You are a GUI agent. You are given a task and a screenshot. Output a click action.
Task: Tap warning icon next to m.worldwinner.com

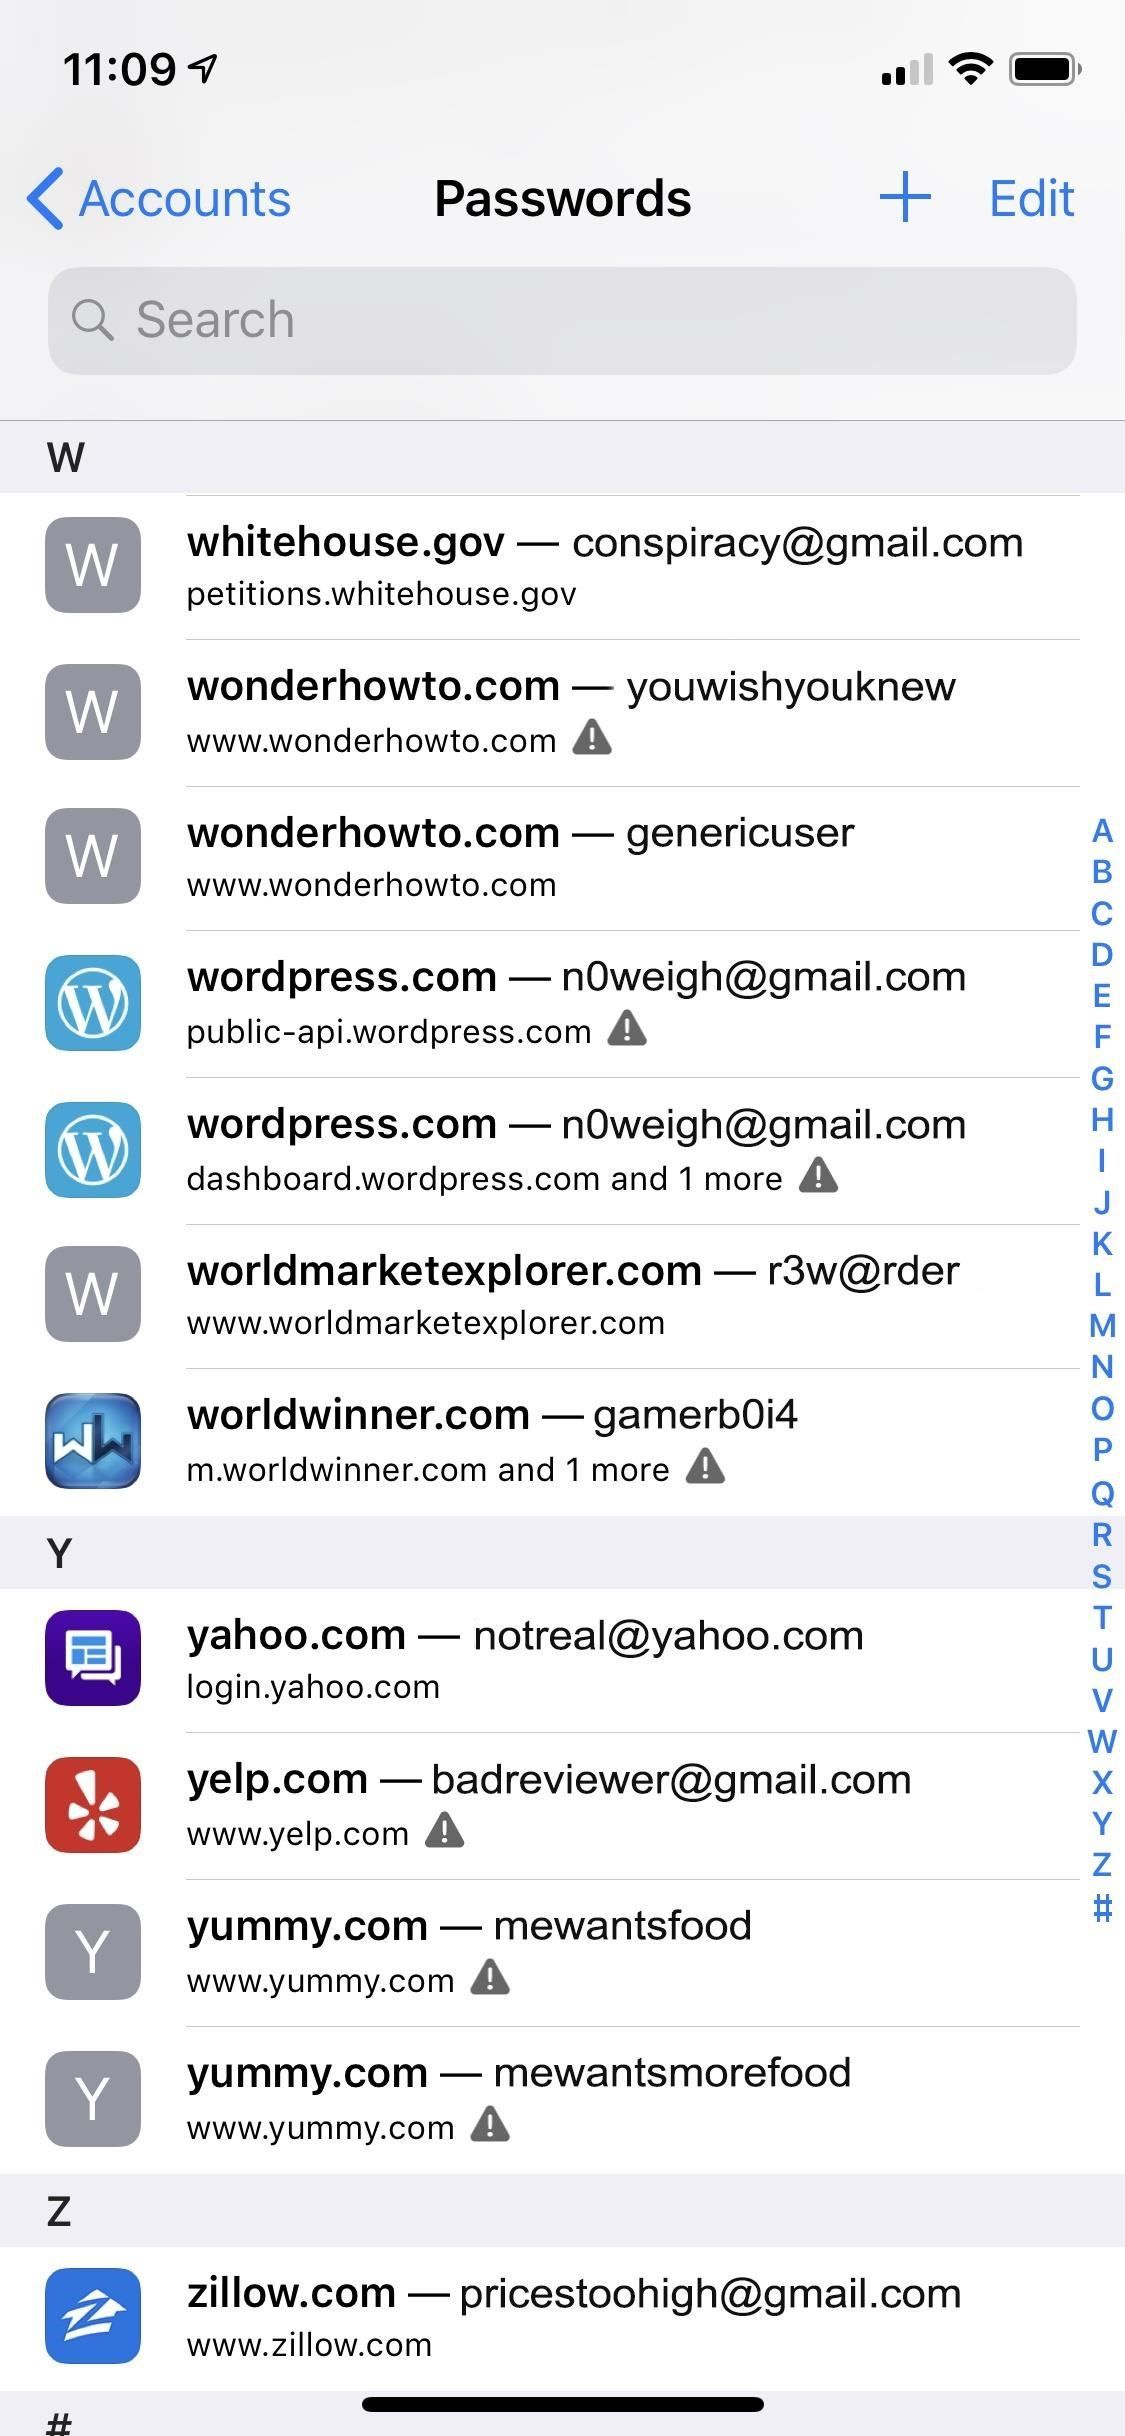705,1467
